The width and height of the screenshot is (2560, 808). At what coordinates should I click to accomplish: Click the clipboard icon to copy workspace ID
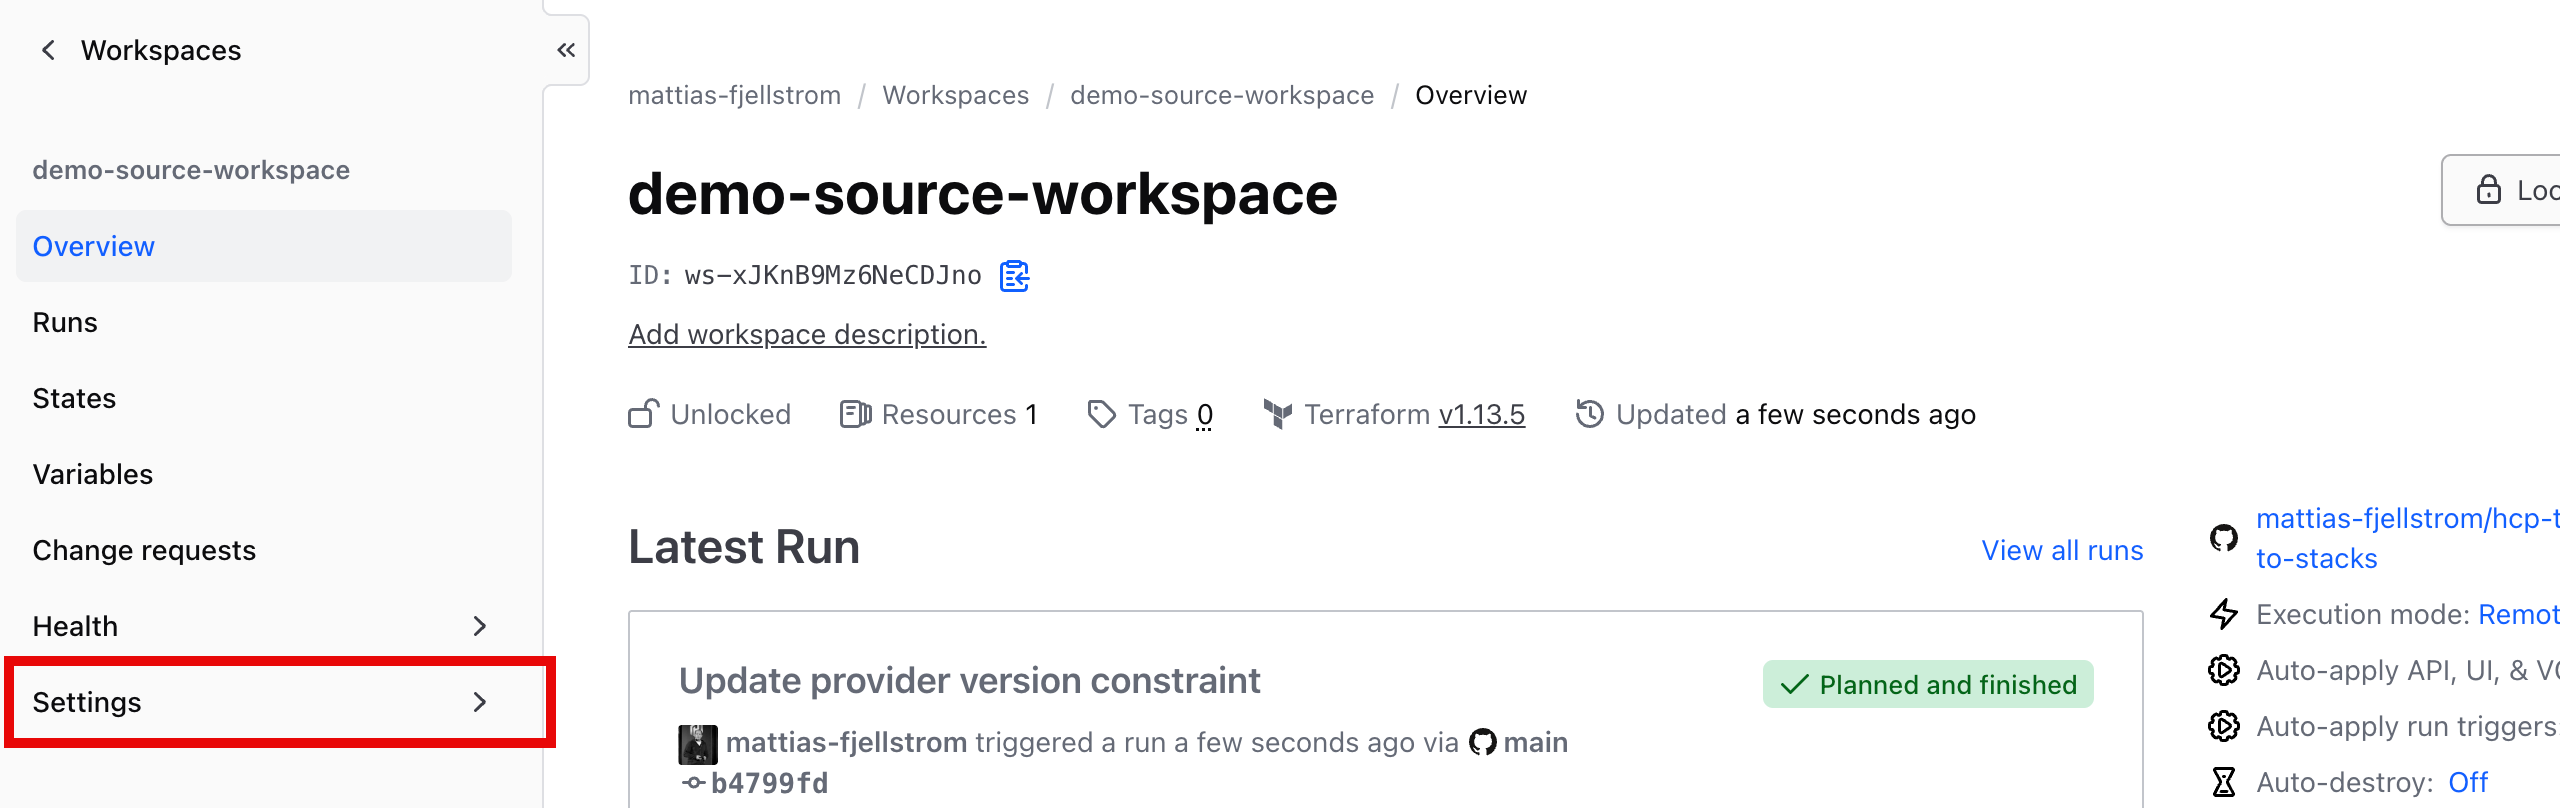pyautogui.click(x=1013, y=276)
